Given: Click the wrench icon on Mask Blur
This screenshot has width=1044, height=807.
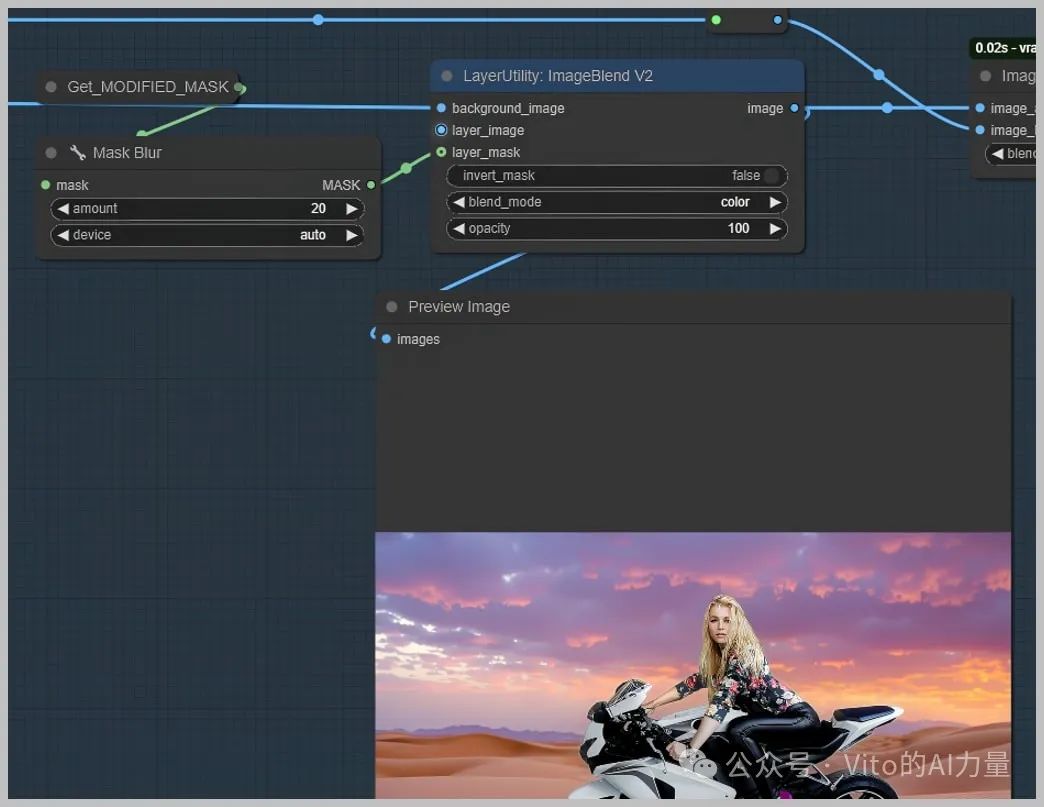Looking at the screenshot, I should point(78,152).
